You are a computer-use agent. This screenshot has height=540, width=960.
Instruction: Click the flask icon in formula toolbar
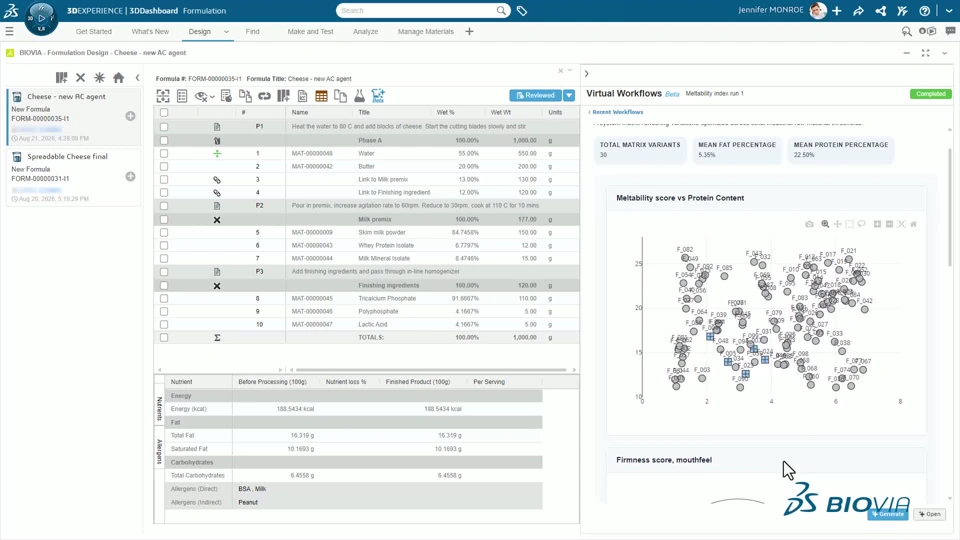click(359, 96)
